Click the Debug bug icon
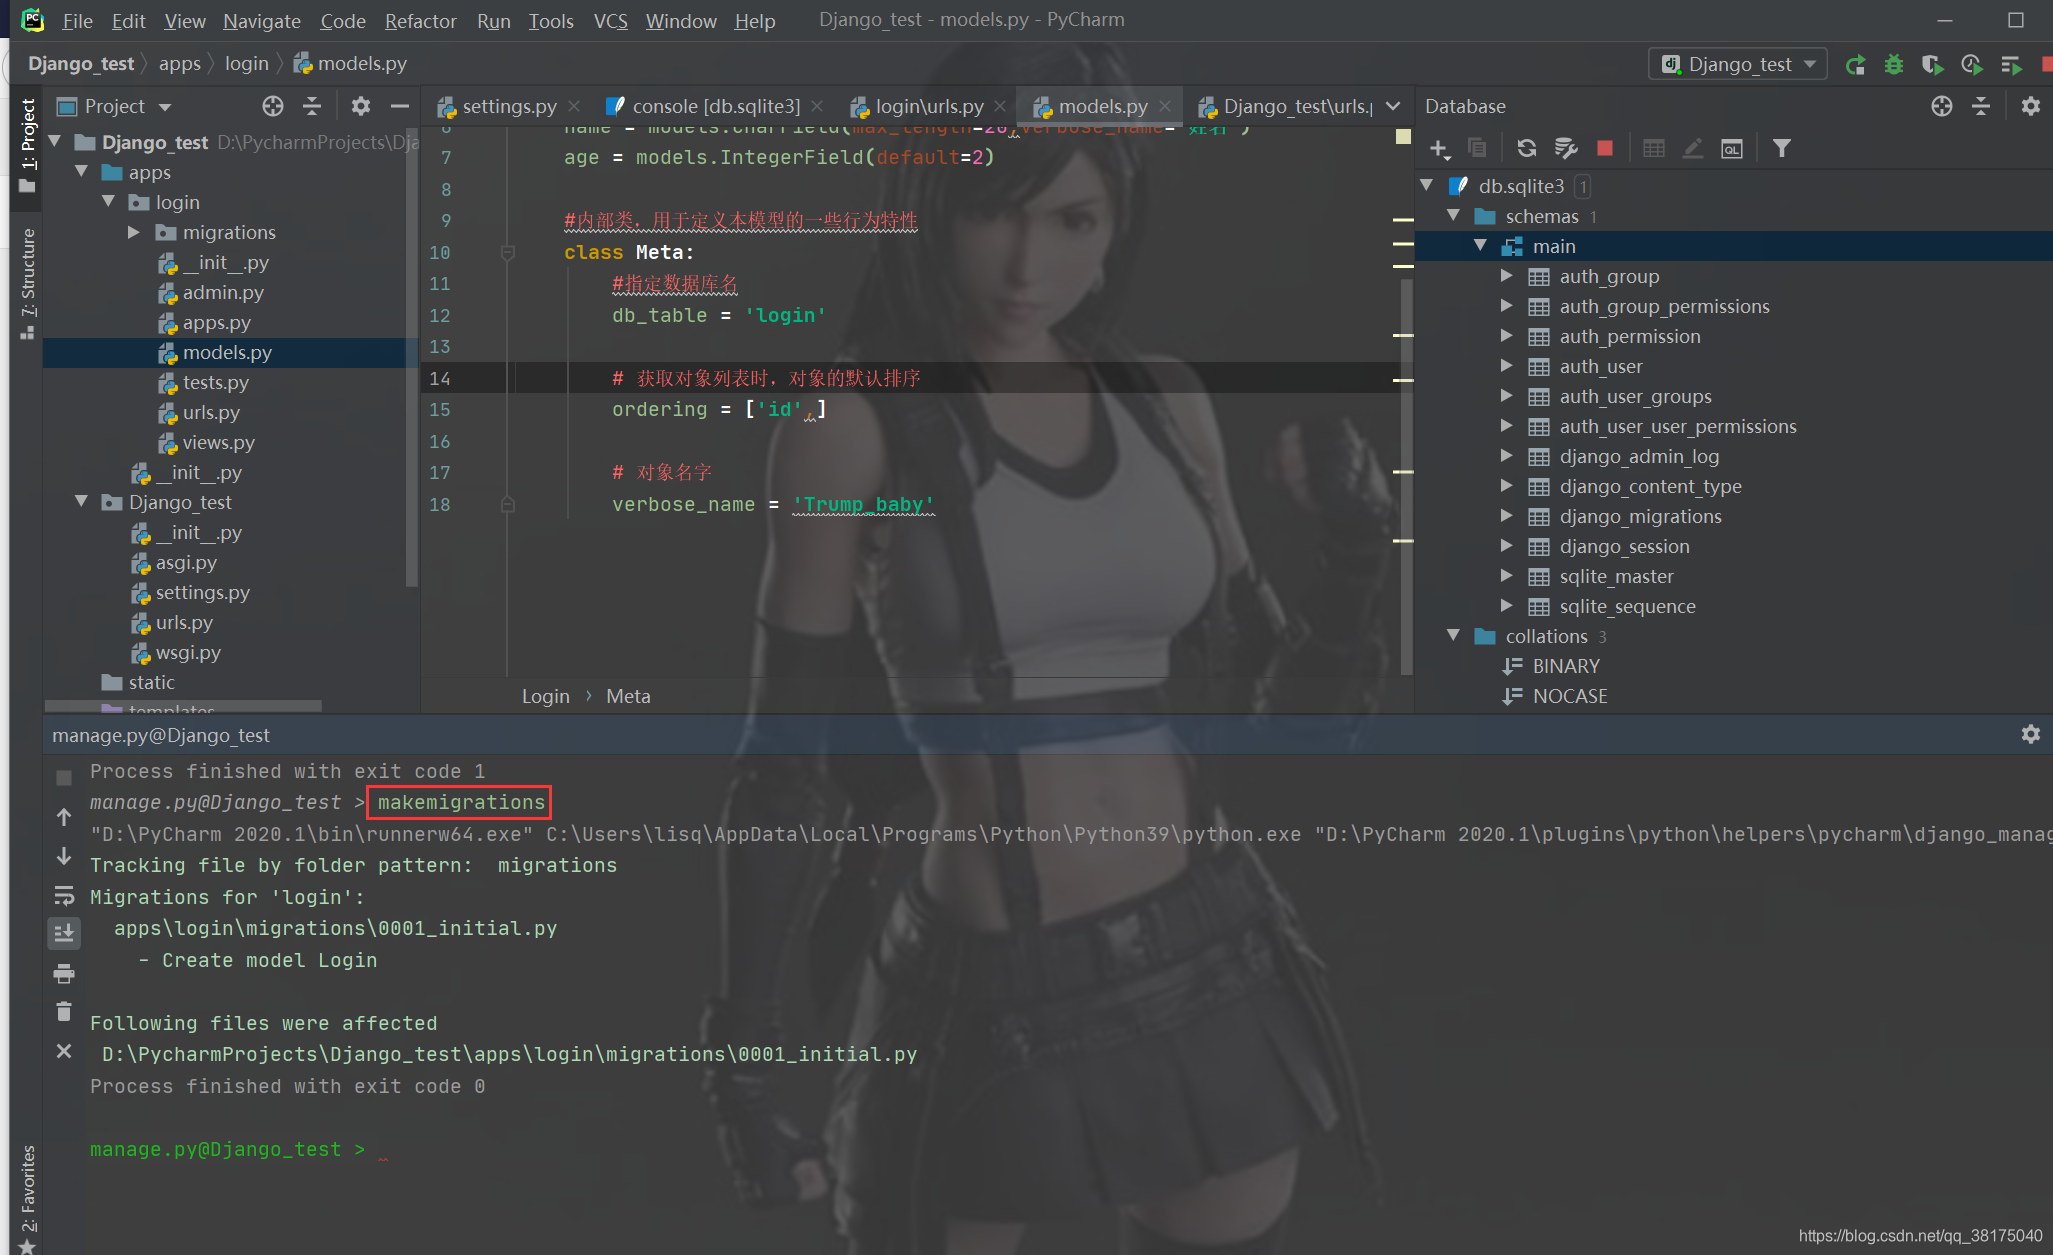This screenshot has width=2053, height=1255. pos(1893,65)
